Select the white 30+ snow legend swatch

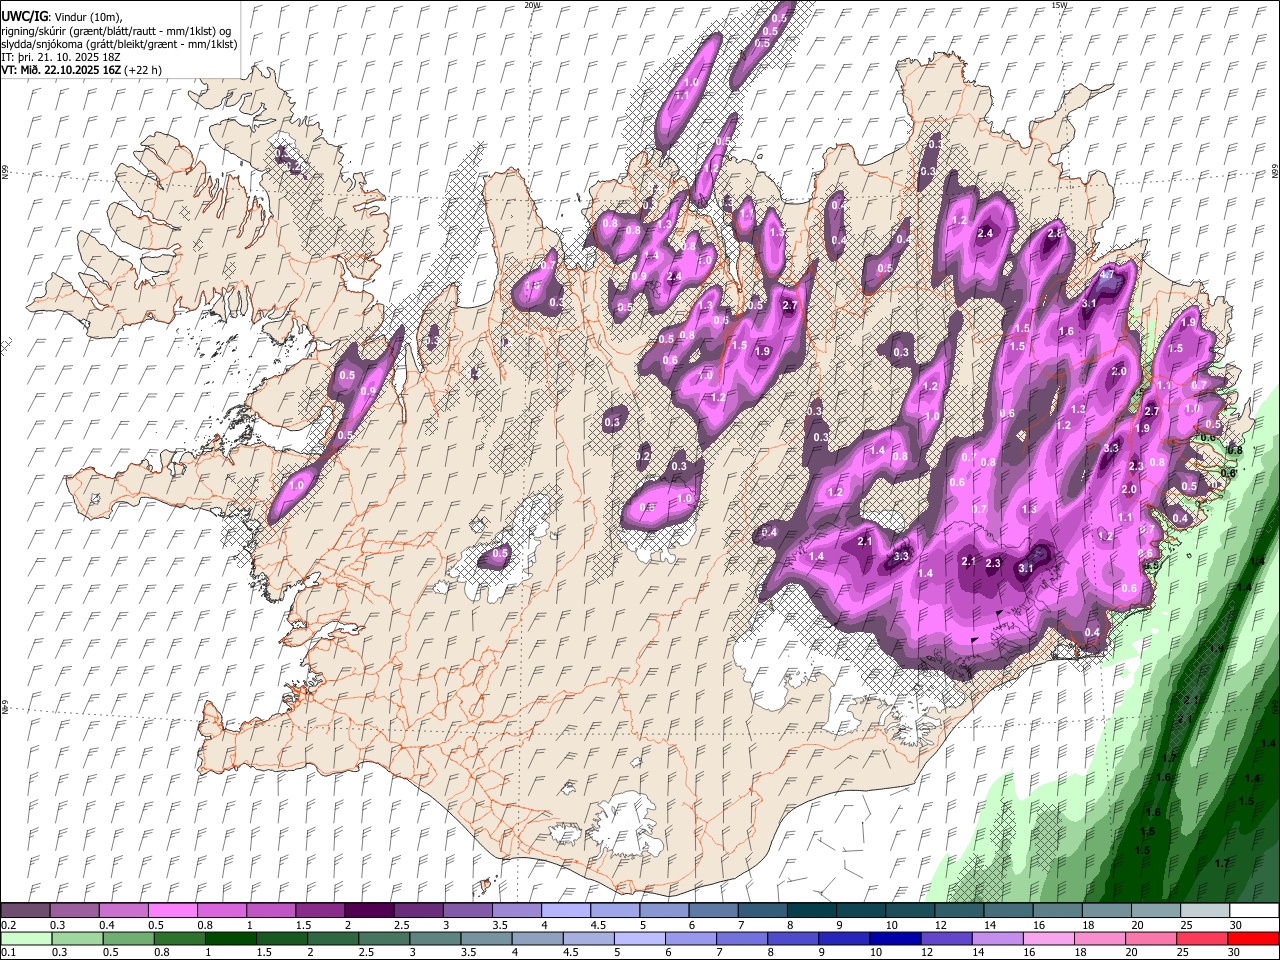[1252, 911]
